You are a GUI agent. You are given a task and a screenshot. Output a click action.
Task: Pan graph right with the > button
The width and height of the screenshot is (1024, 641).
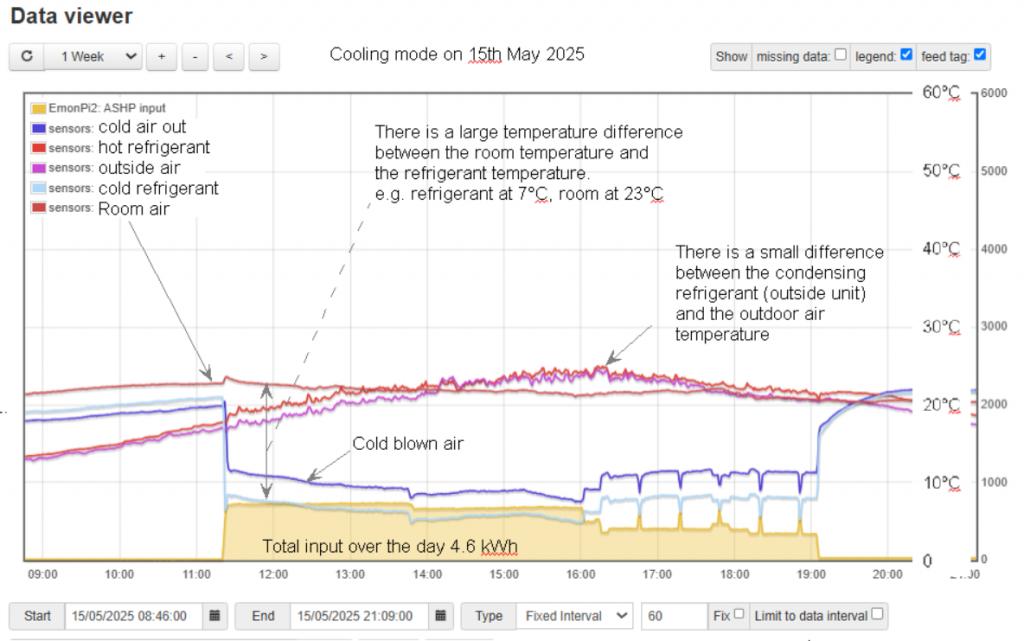[x=263, y=57]
